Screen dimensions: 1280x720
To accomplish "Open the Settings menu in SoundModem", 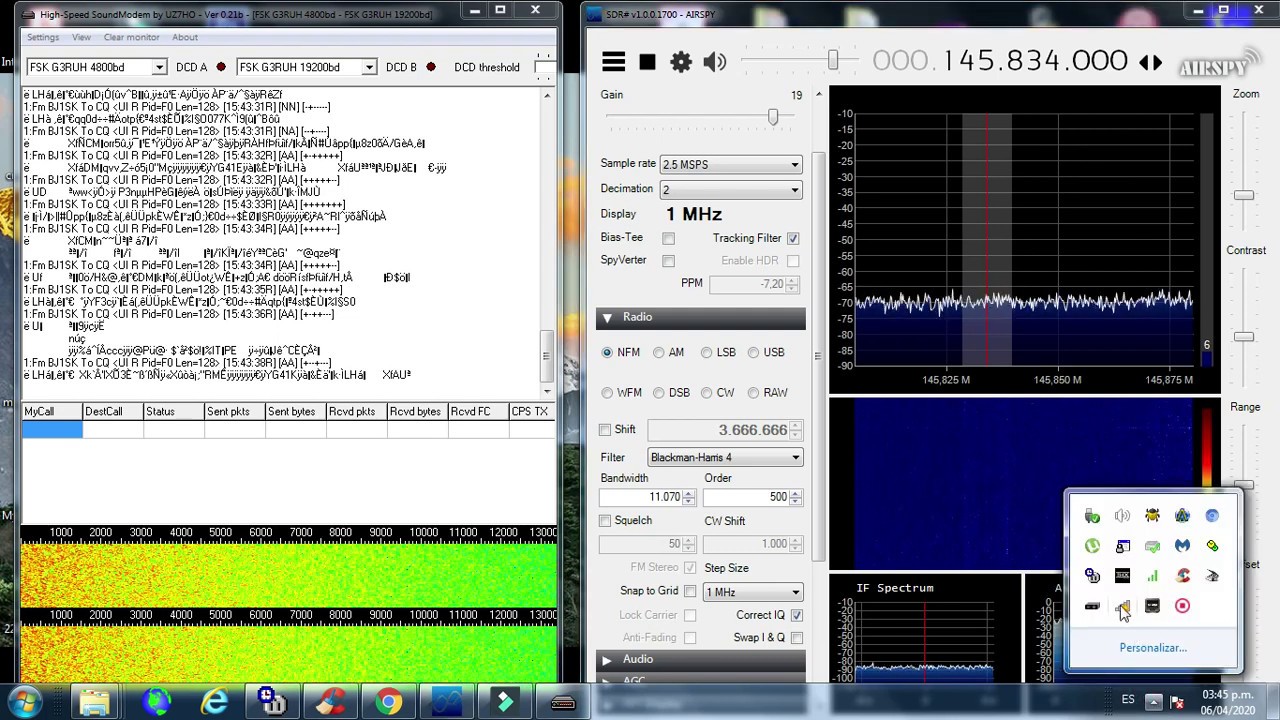I will click(x=43, y=37).
